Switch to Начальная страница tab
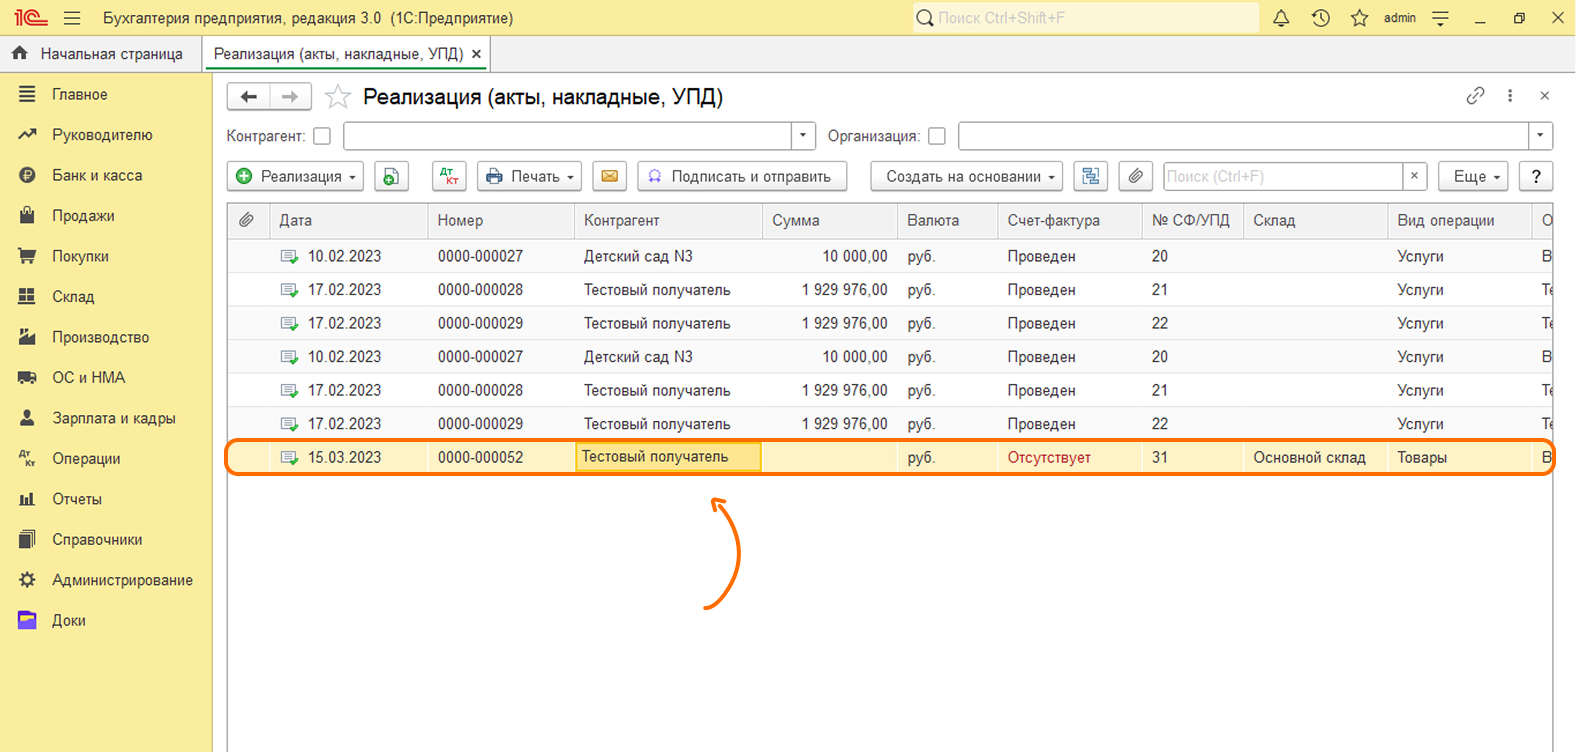 (x=100, y=54)
